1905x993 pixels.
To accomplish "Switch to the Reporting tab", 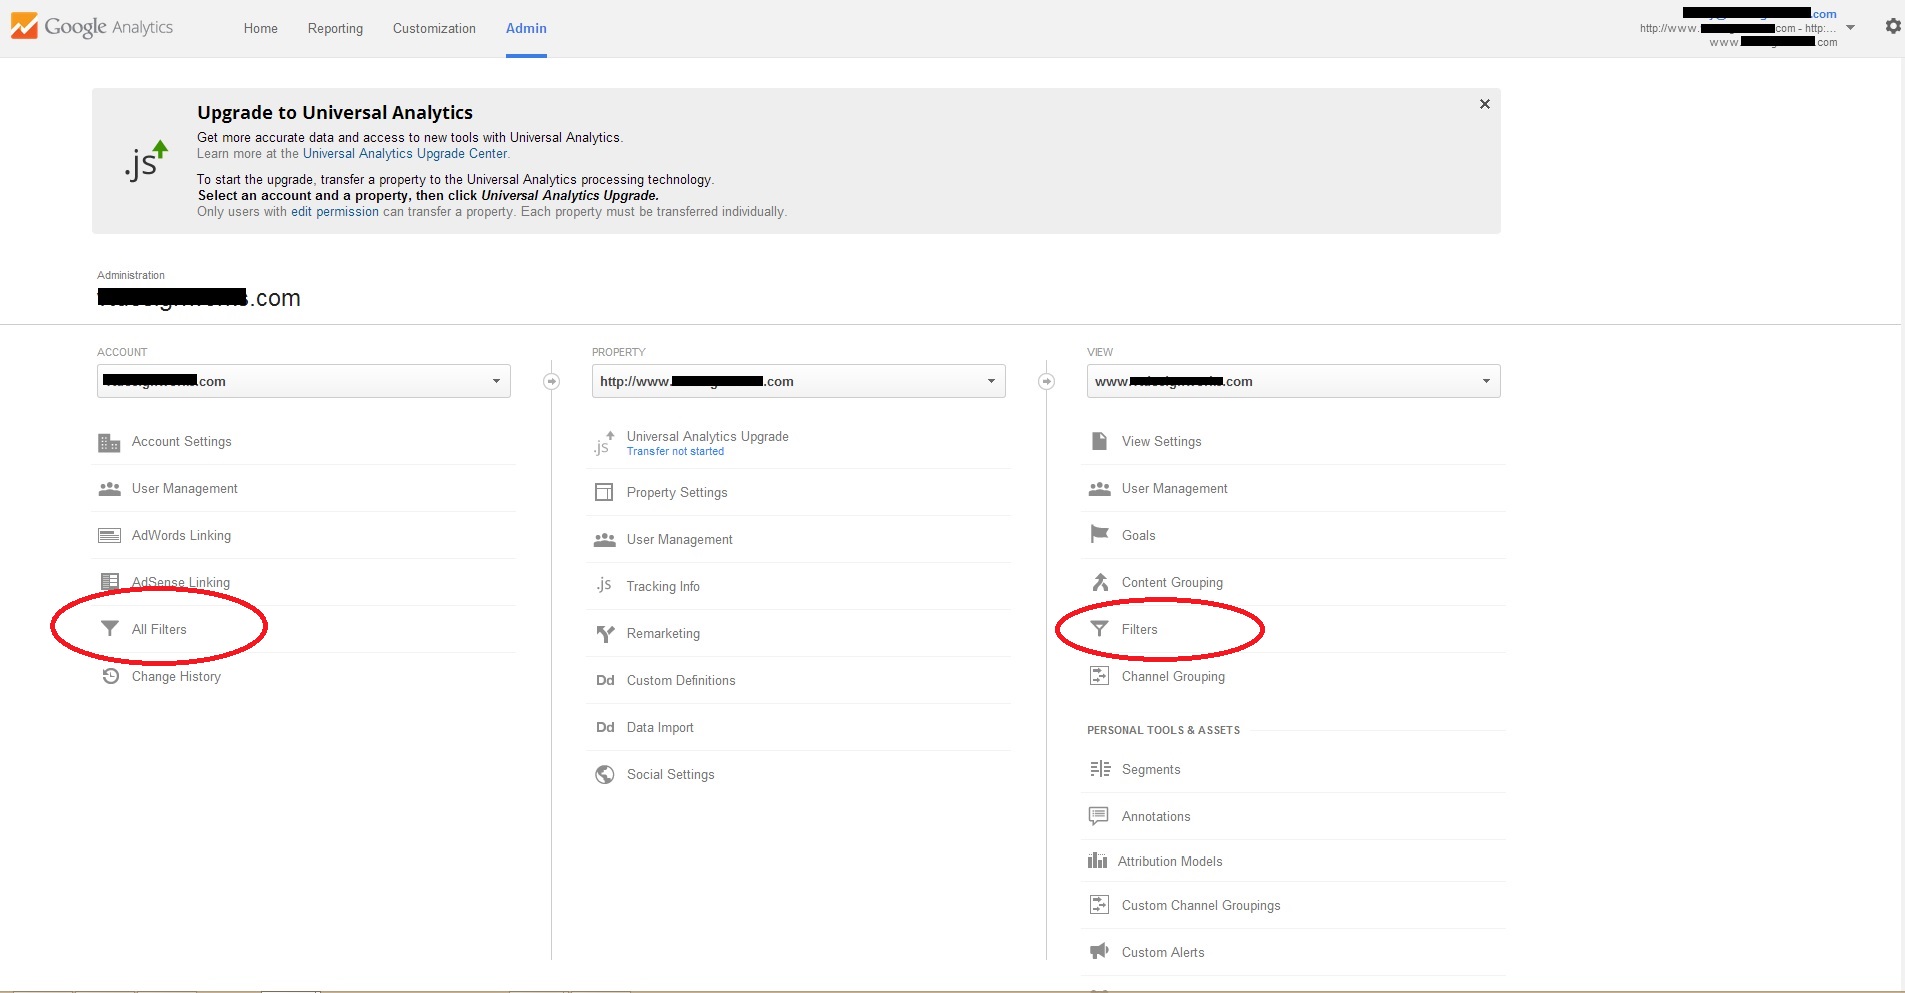I will click(x=335, y=28).
